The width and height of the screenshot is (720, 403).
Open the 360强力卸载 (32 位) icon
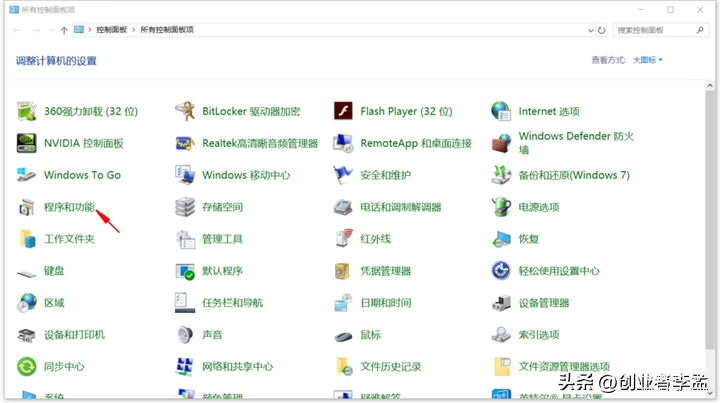point(26,111)
